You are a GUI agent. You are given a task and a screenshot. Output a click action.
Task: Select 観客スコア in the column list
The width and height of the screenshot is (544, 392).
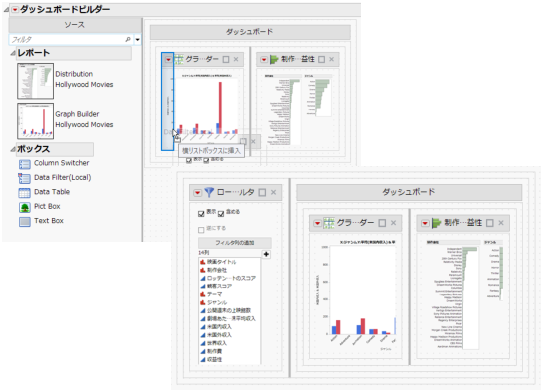[x=219, y=286]
